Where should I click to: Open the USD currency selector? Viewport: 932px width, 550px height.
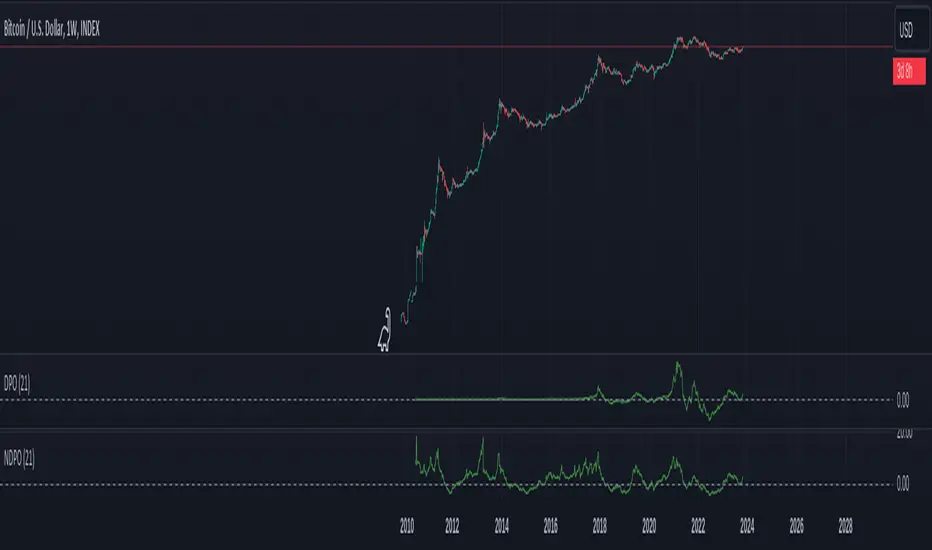click(x=911, y=30)
